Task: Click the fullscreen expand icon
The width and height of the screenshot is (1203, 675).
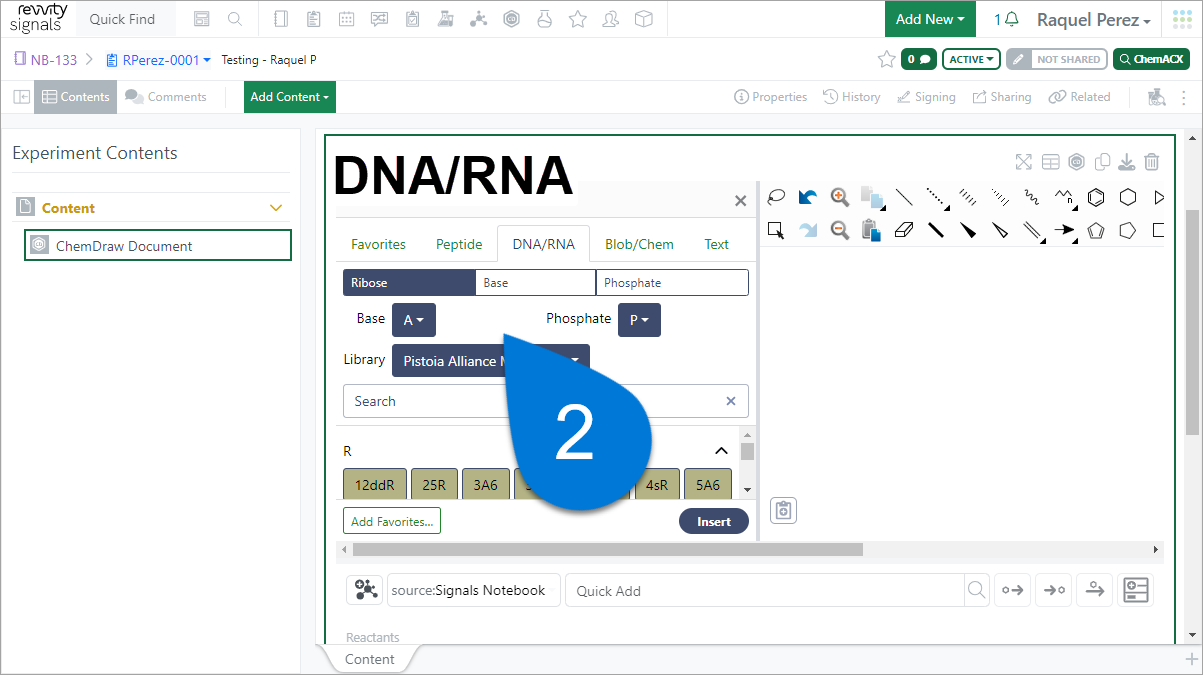Action: click(1023, 162)
